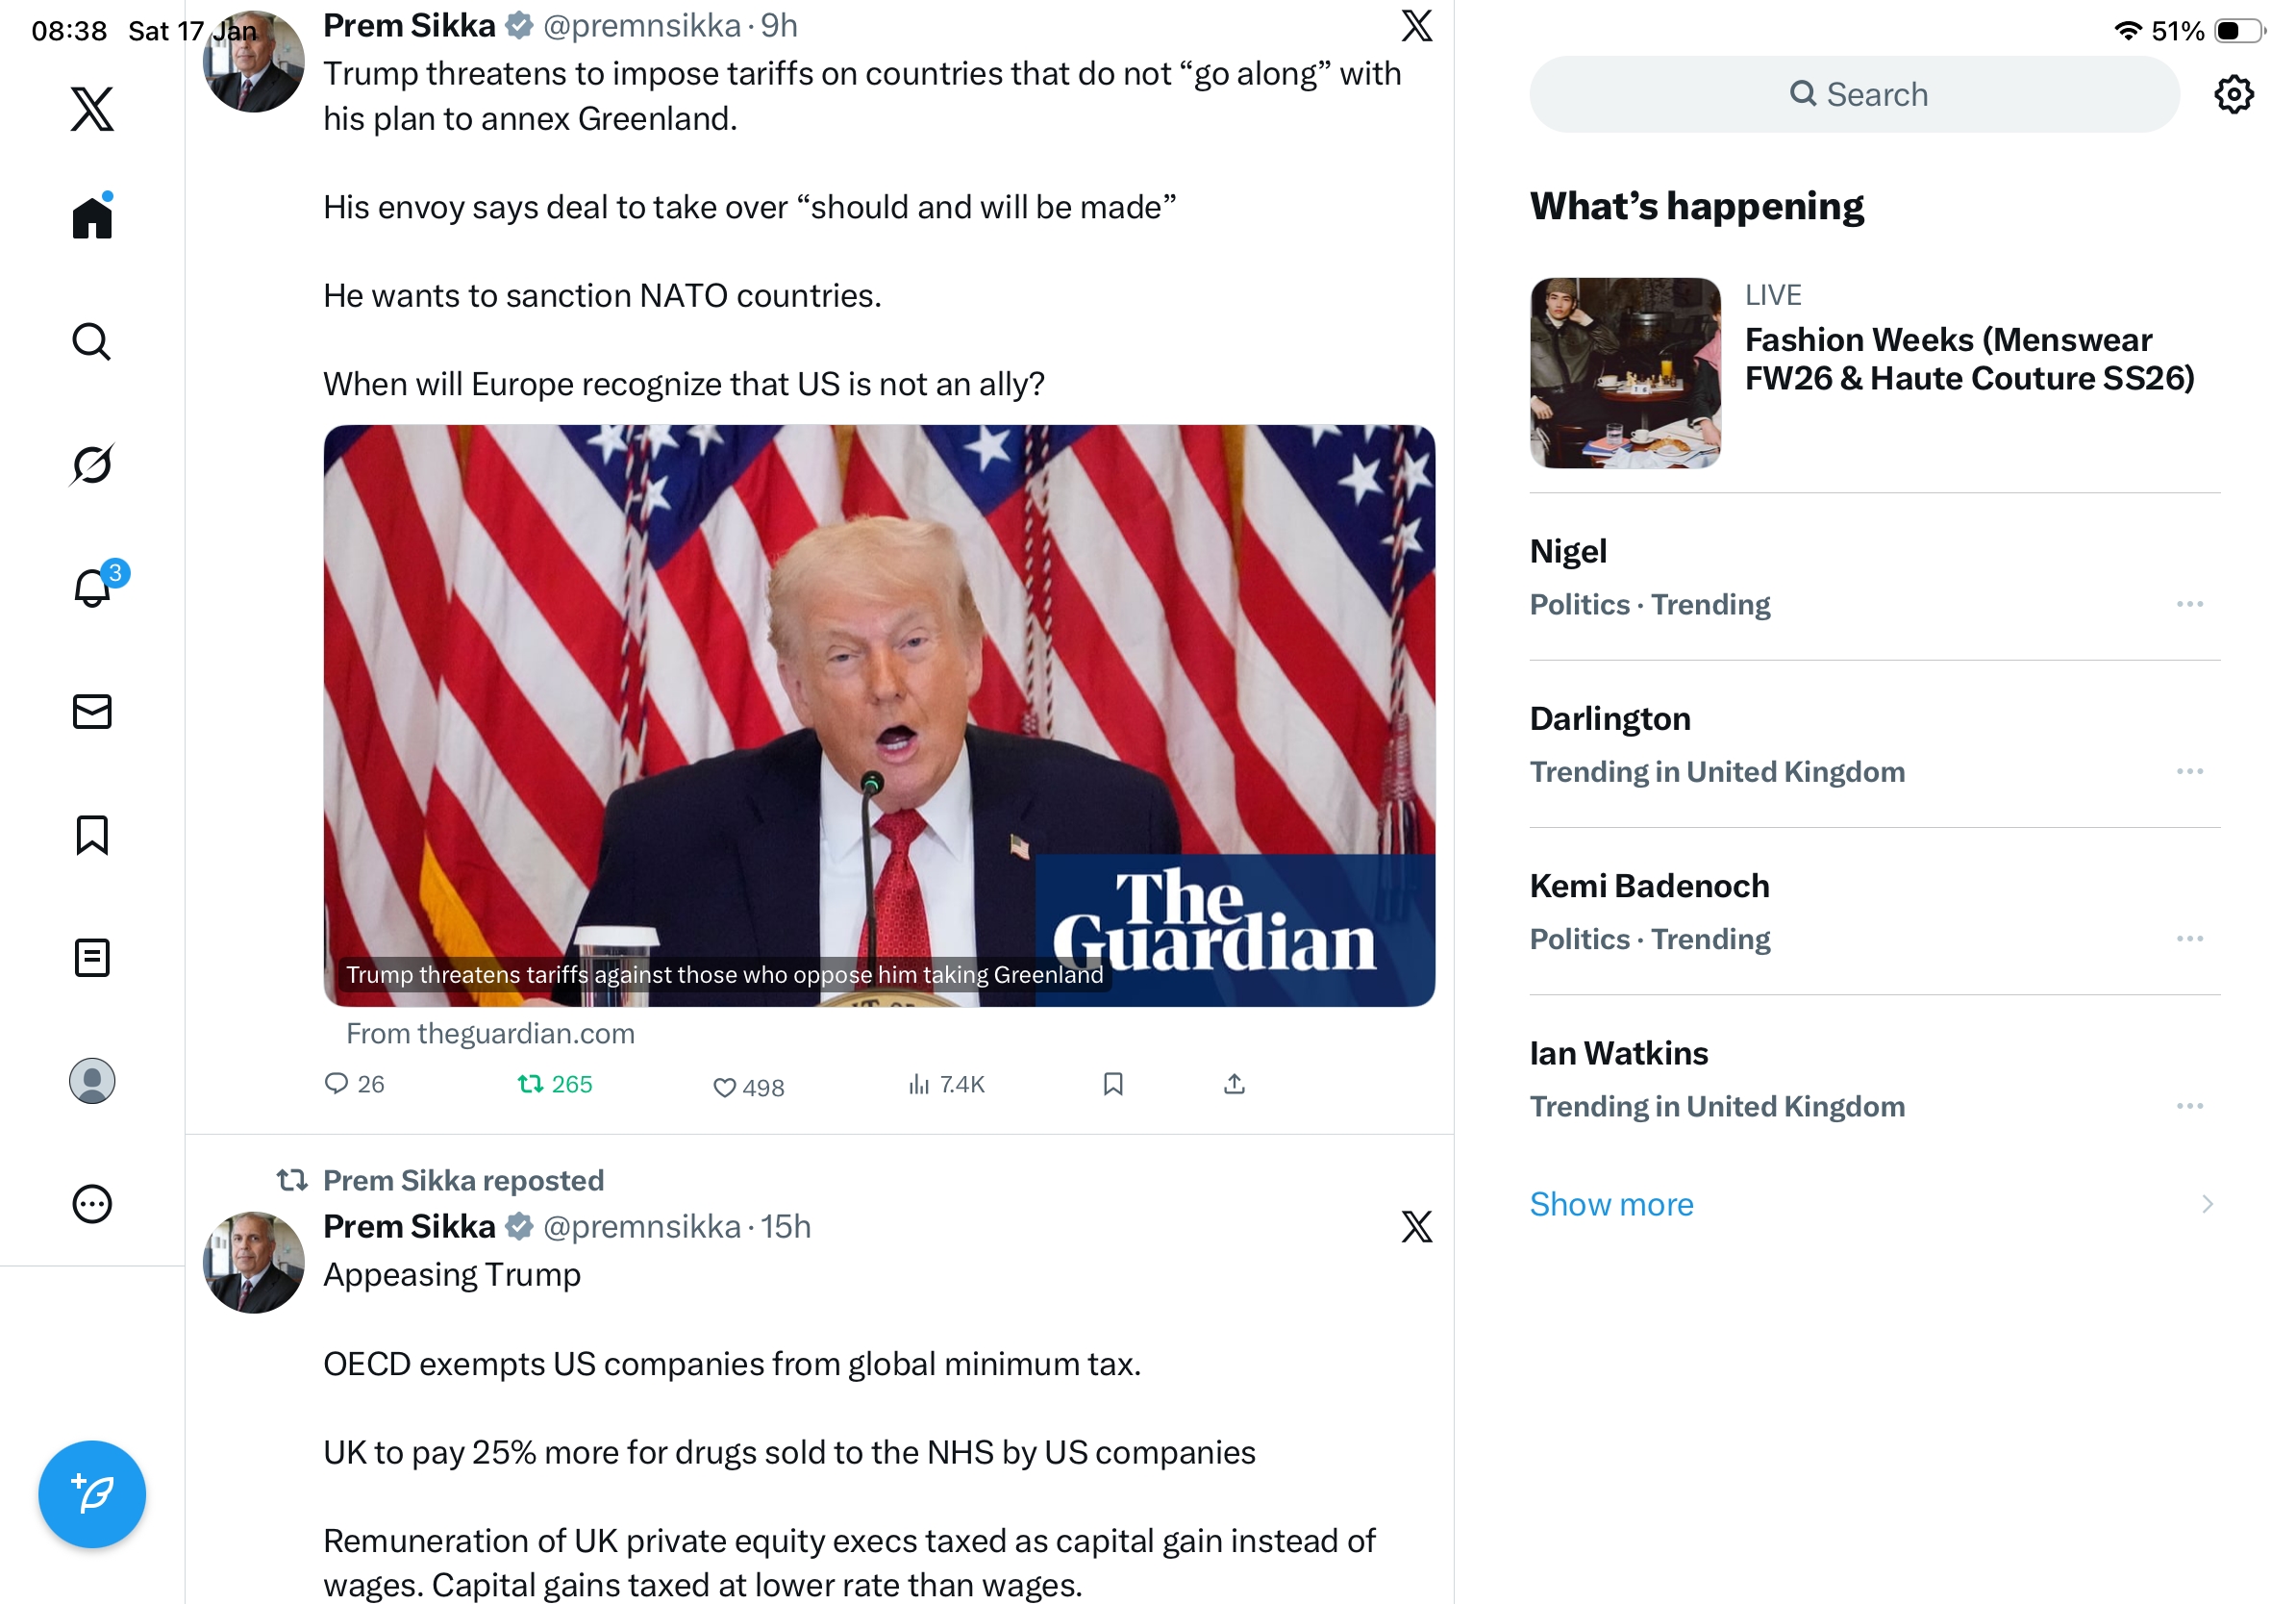Open the Home feed icon
Viewport: 2296px width, 1604px height.
tap(92, 216)
